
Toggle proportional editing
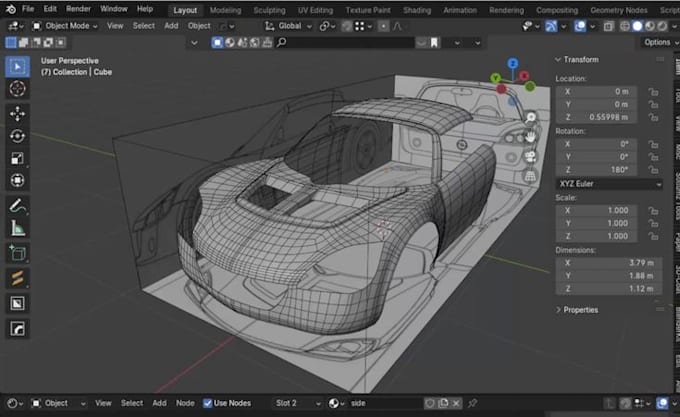click(383, 26)
